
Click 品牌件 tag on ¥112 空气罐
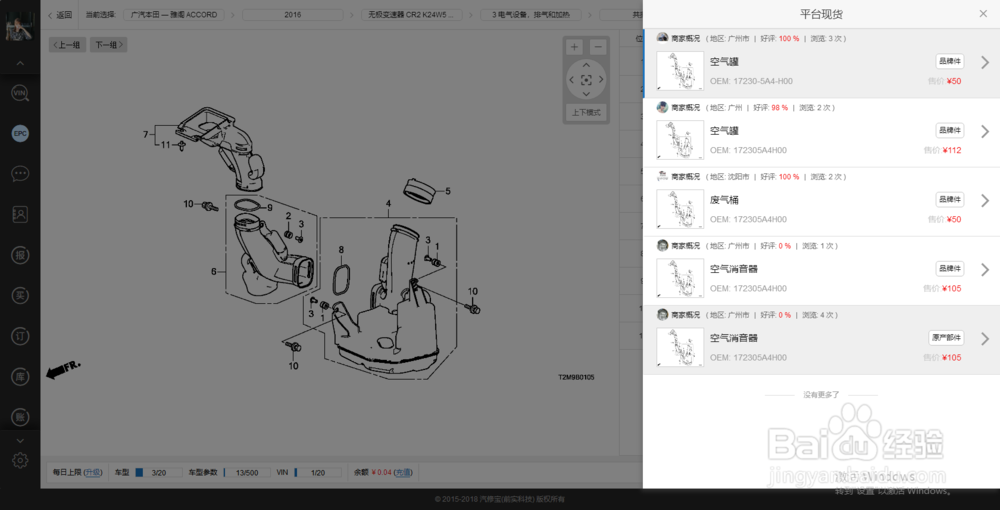[x=950, y=131]
